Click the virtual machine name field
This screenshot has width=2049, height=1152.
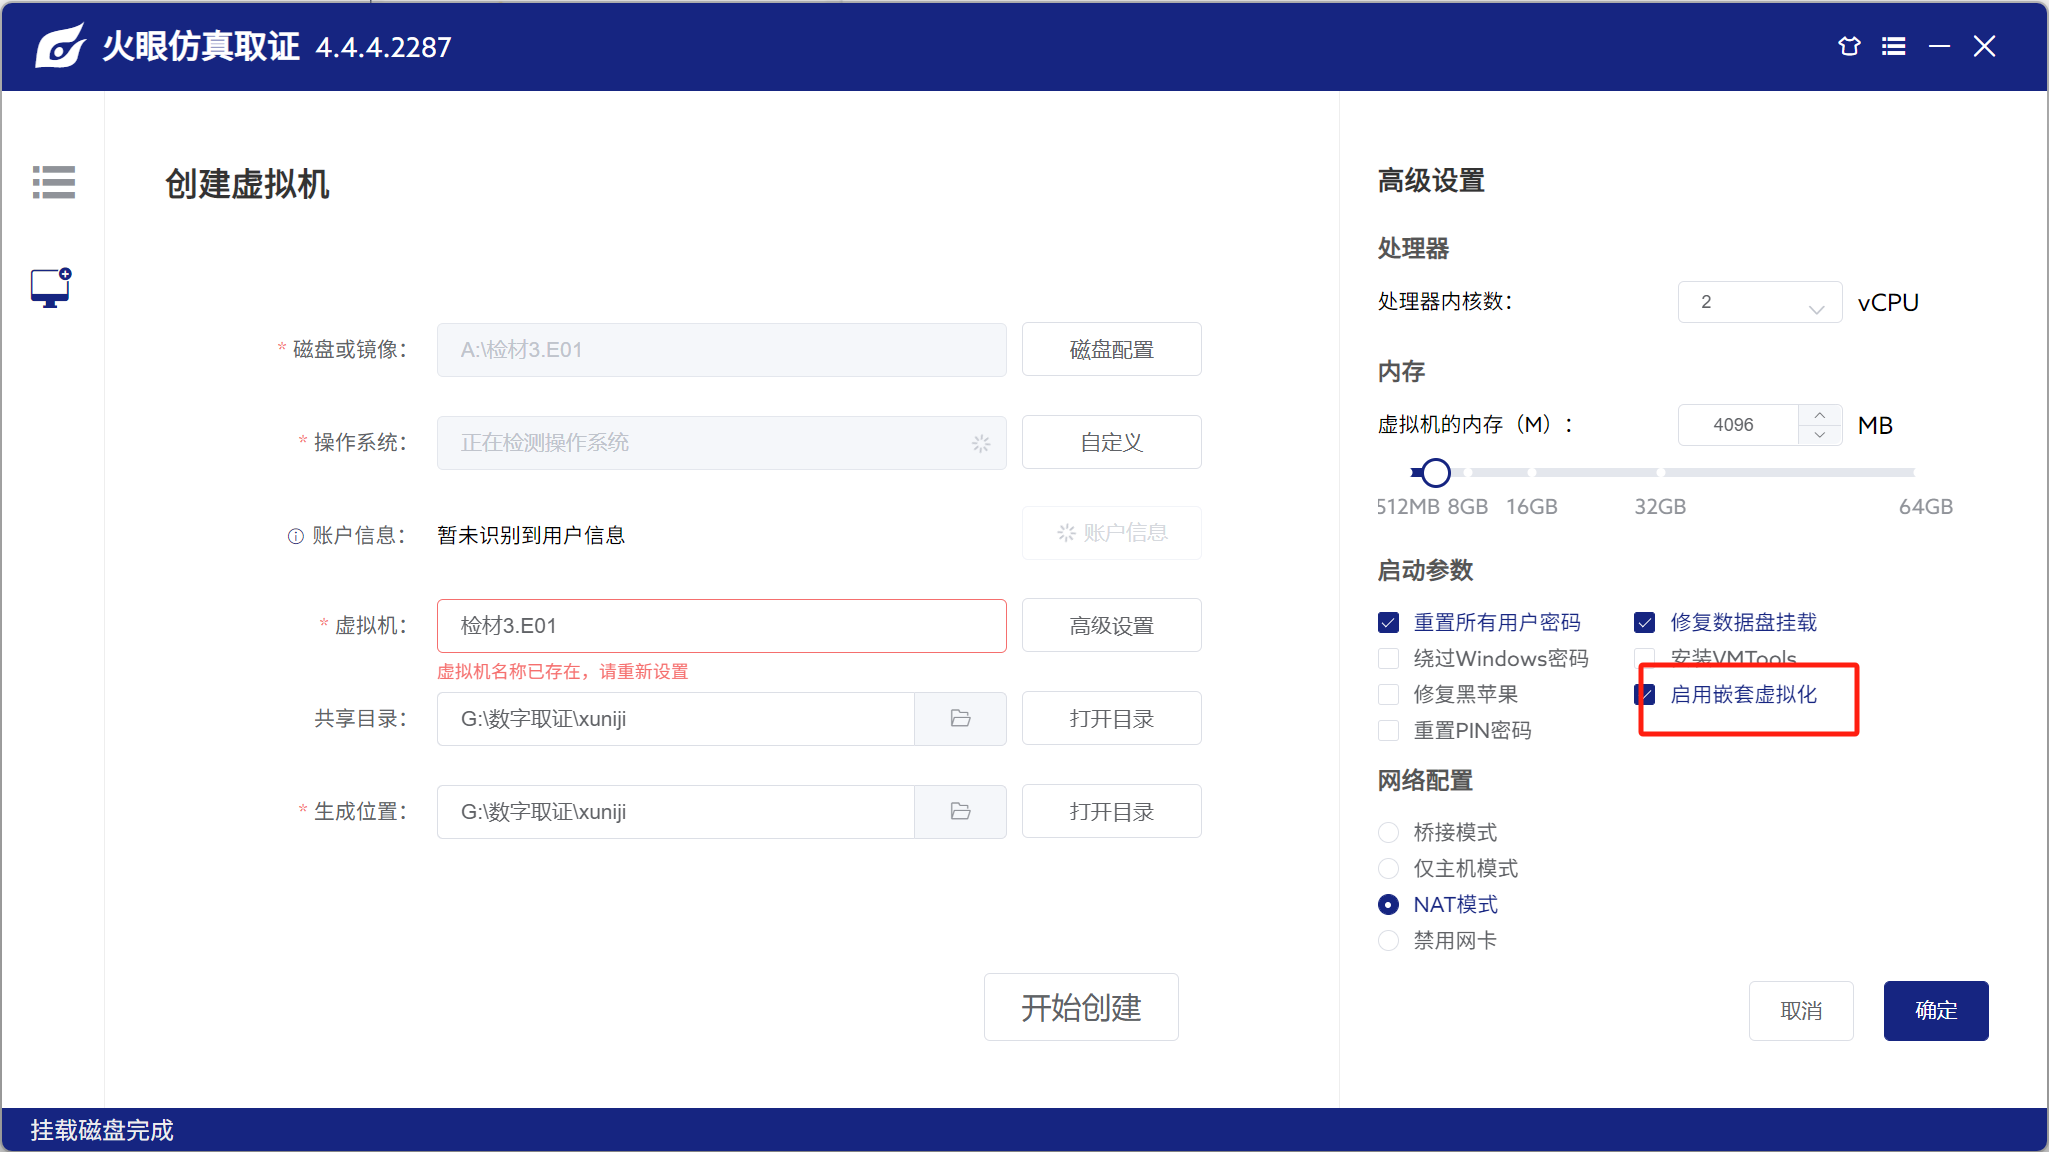pos(721,626)
